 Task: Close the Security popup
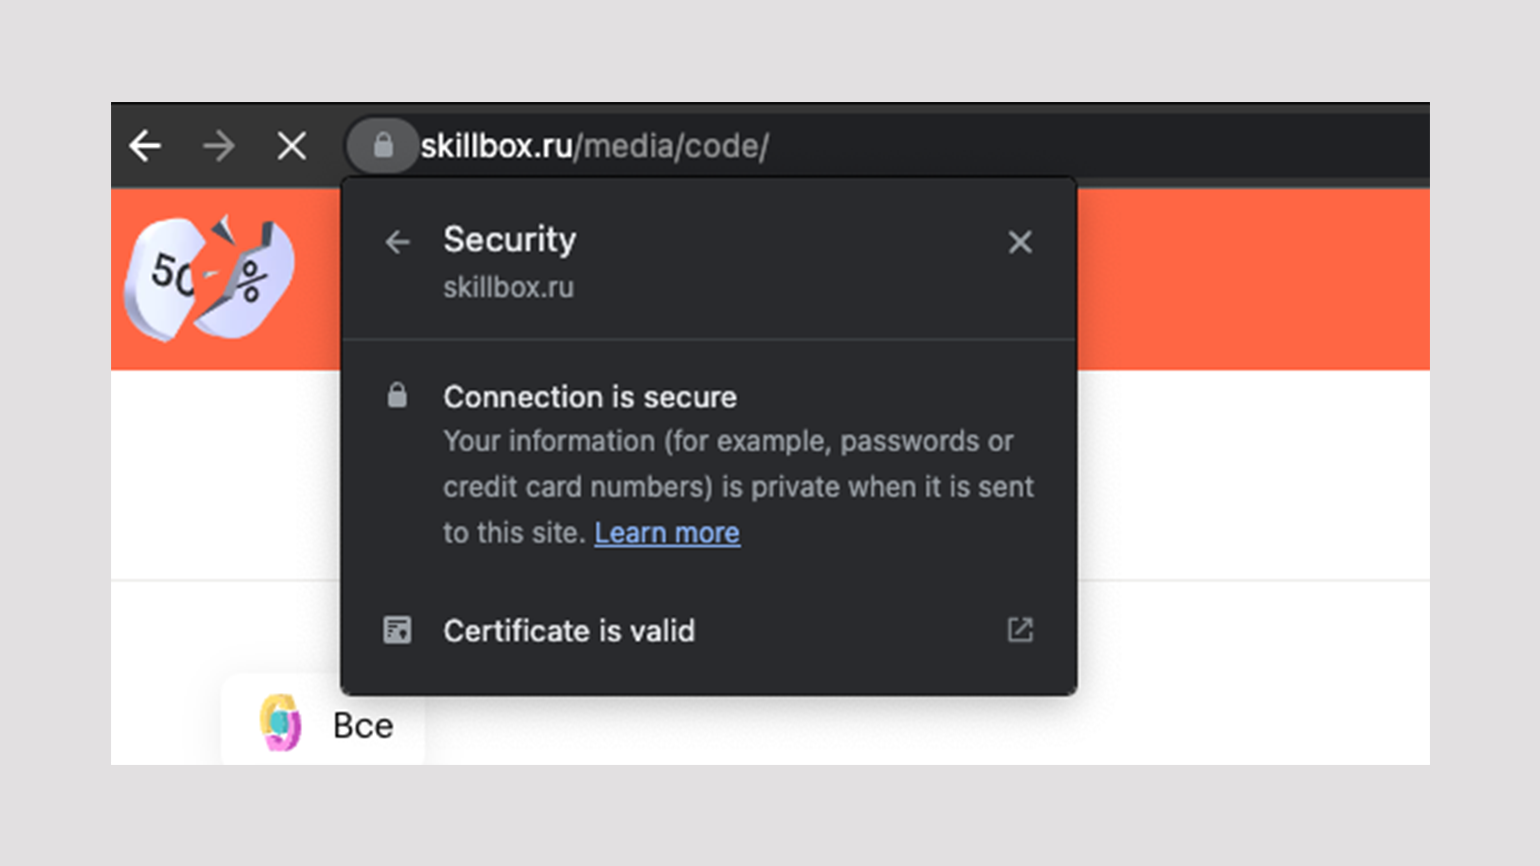click(1020, 242)
